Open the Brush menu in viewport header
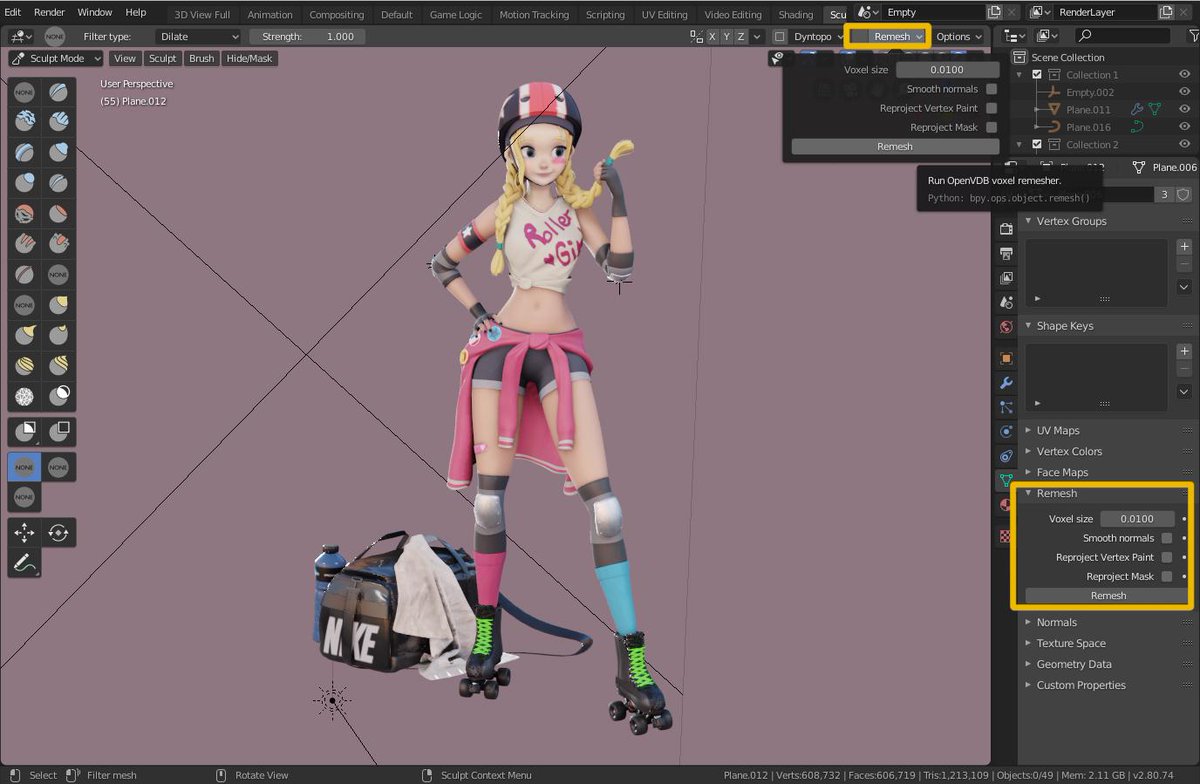1200x784 pixels. [202, 58]
